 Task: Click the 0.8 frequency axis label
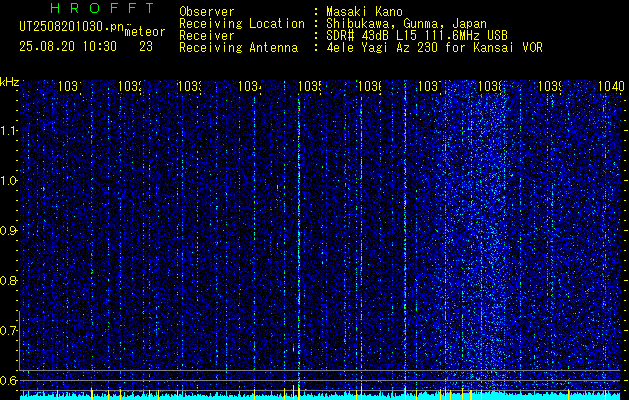[x=8, y=281]
